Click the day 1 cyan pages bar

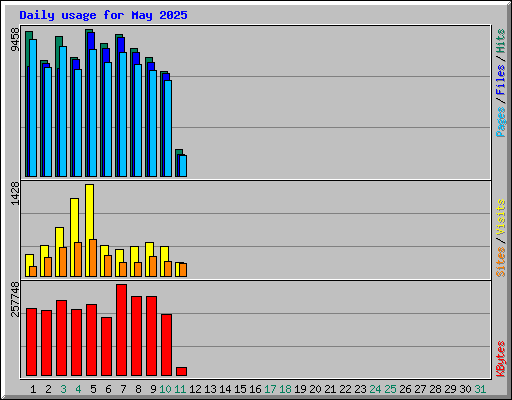click(x=33, y=108)
